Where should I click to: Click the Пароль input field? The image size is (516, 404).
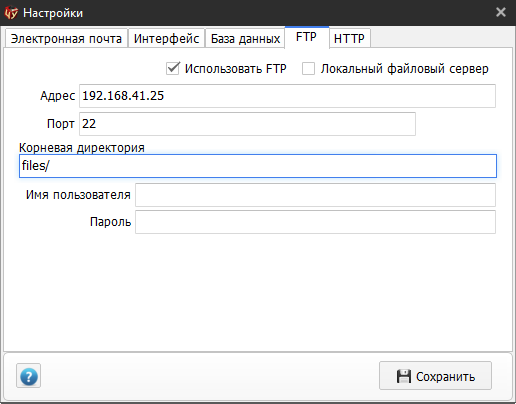315,222
